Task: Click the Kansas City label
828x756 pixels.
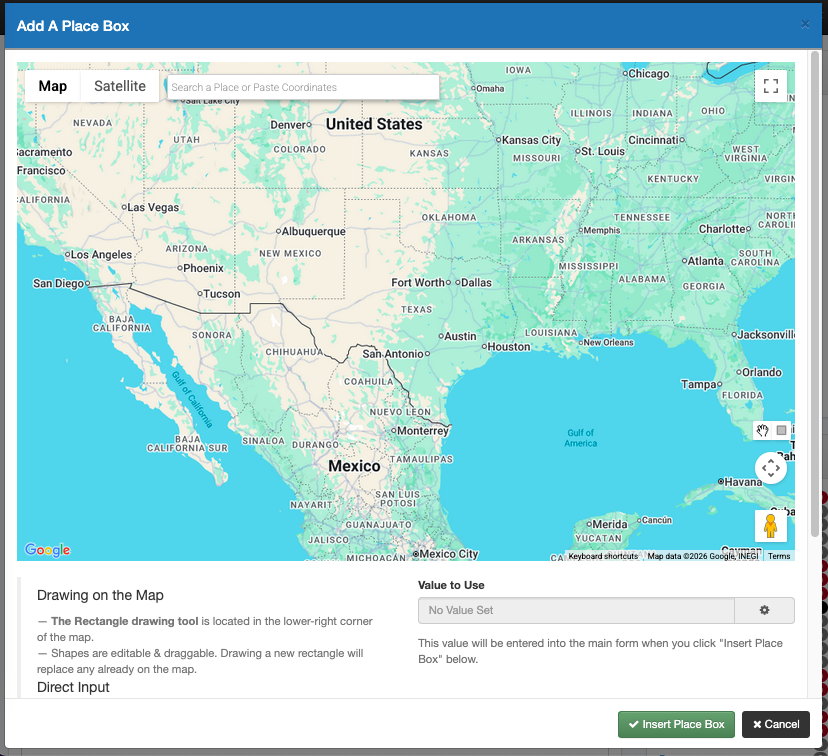Action: [531, 140]
